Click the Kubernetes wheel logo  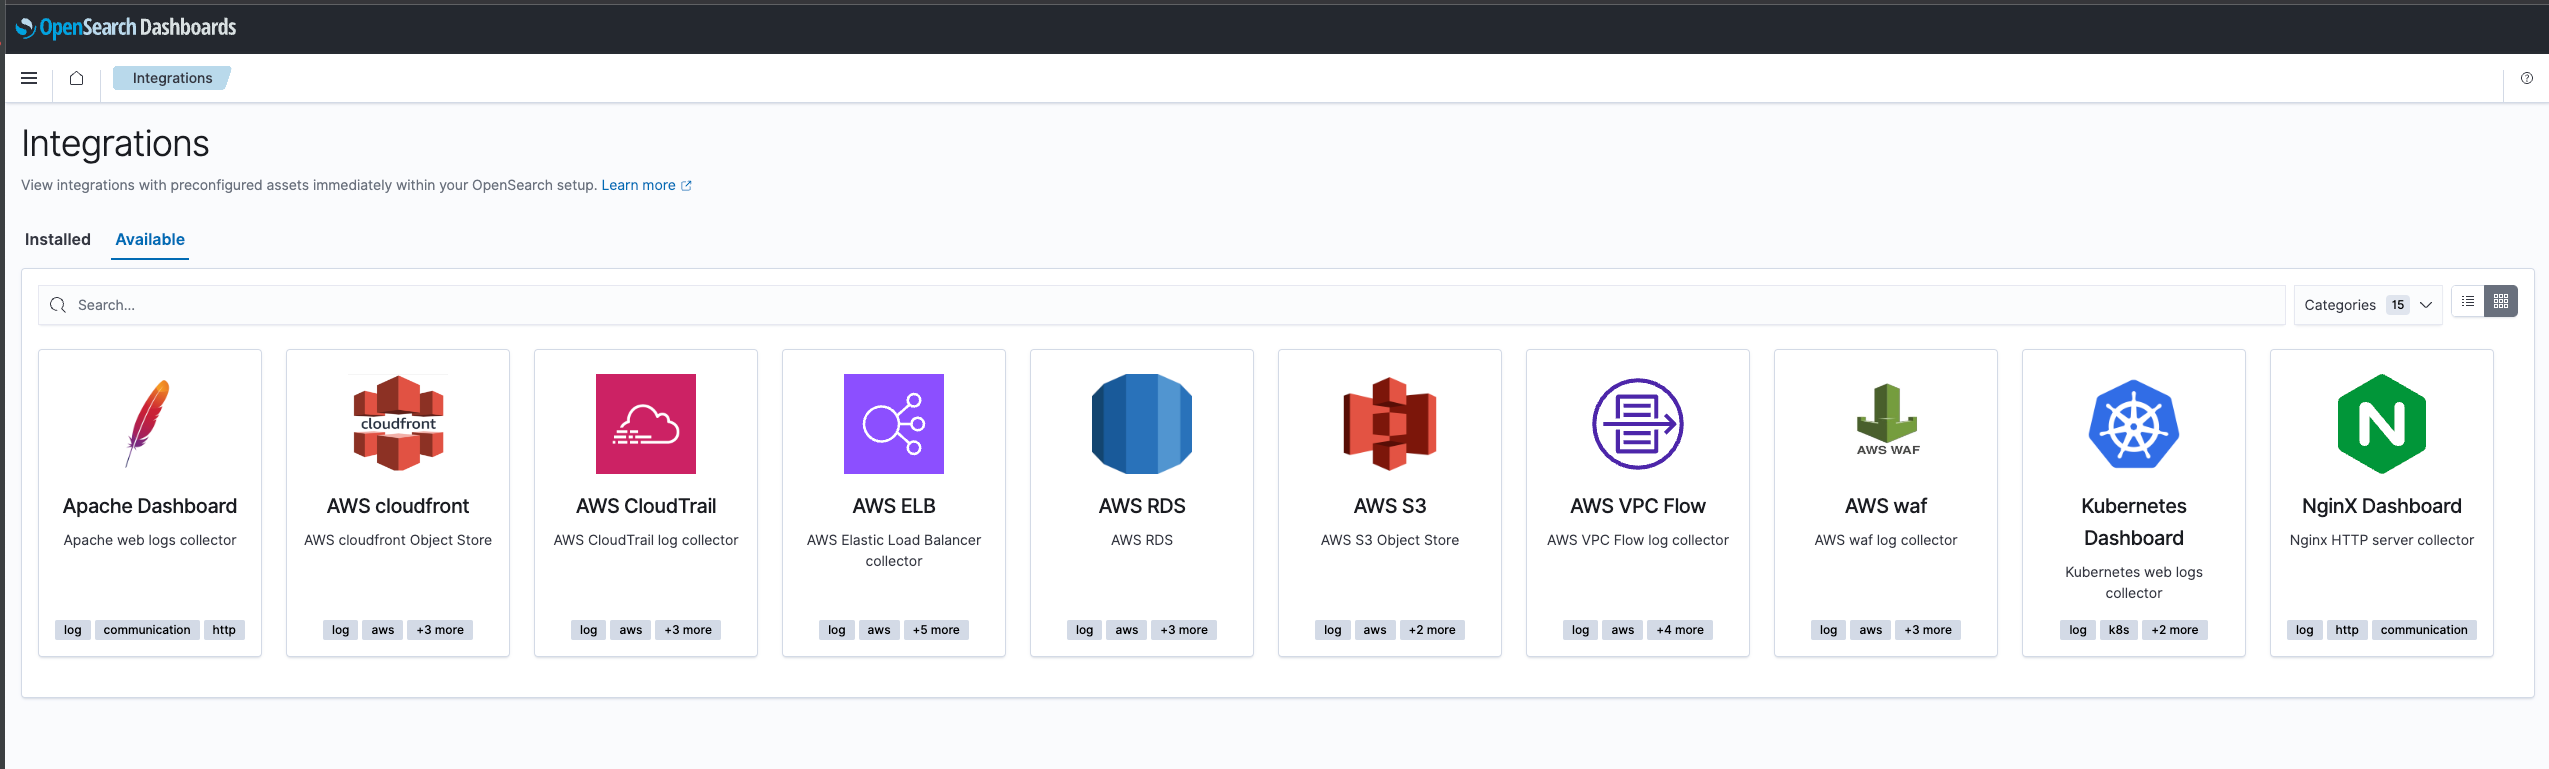pos(2134,424)
